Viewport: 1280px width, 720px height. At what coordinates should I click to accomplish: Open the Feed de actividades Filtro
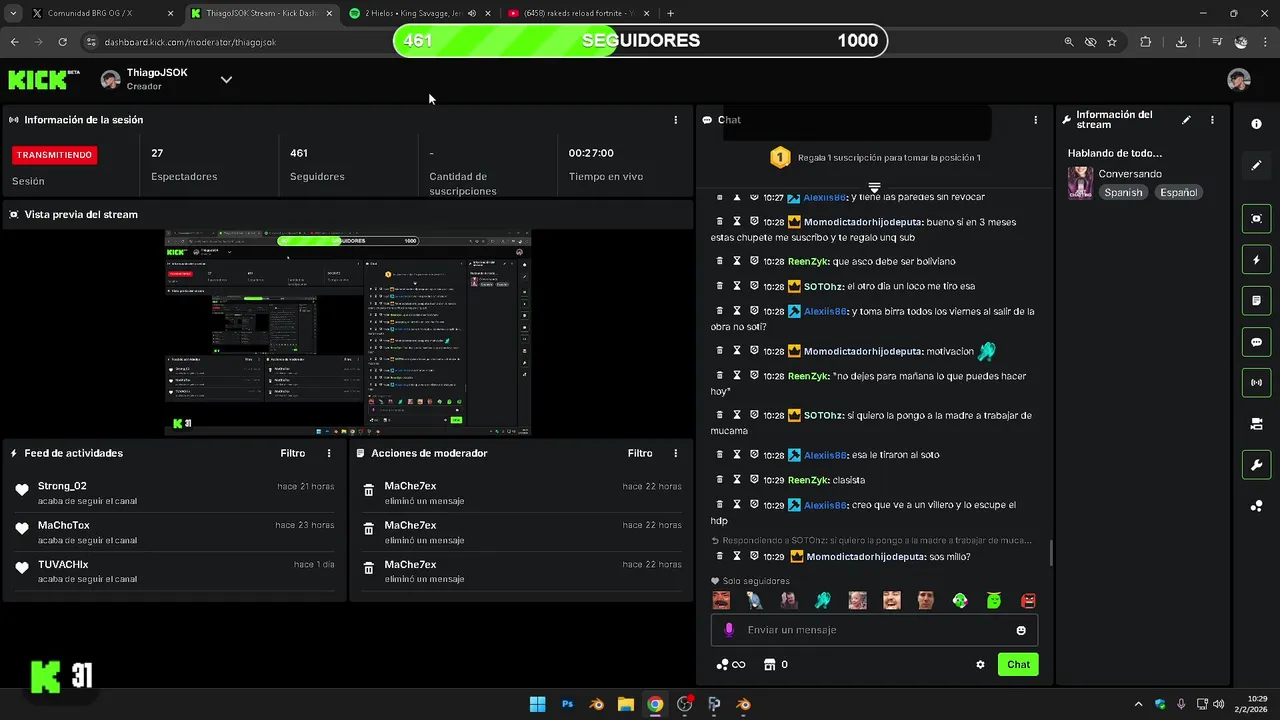click(293, 453)
